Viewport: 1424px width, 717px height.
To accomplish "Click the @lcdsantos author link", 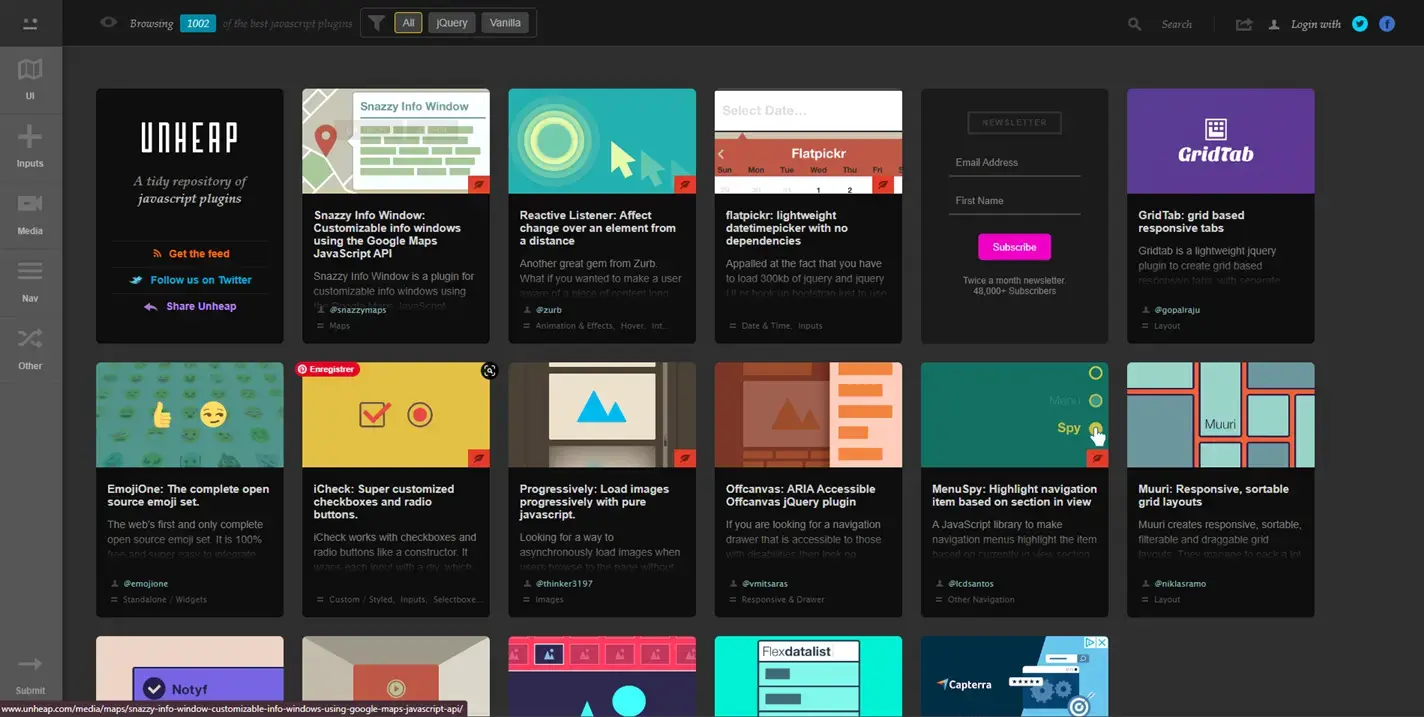I will 970,584.
